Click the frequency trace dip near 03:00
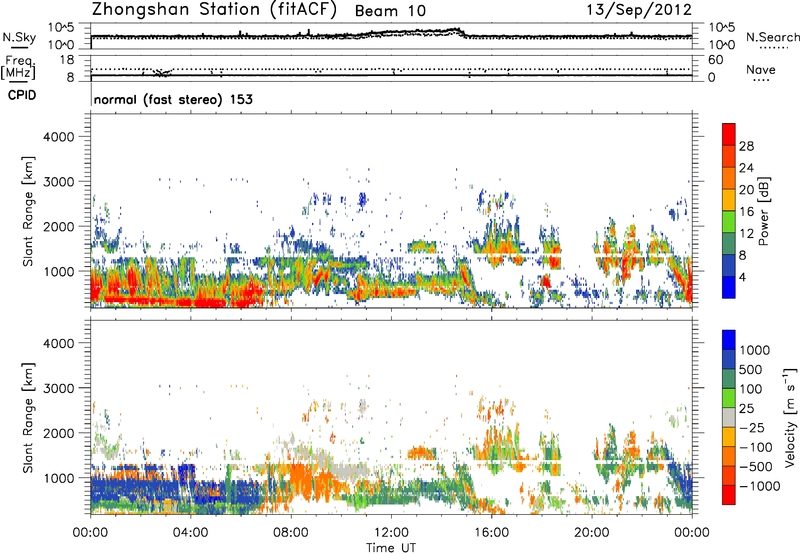Image resolution: width=800 pixels, height=554 pixels. tap(161, 73)
